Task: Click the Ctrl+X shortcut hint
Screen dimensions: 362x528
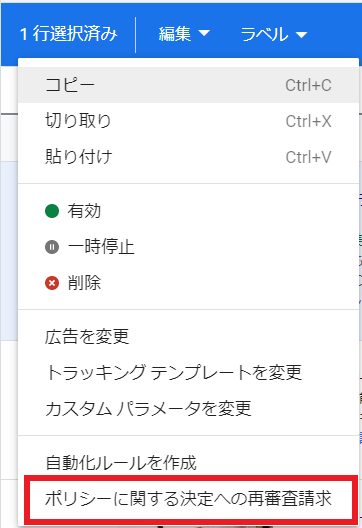Action: pyautogui.click(x=308, y=121)
